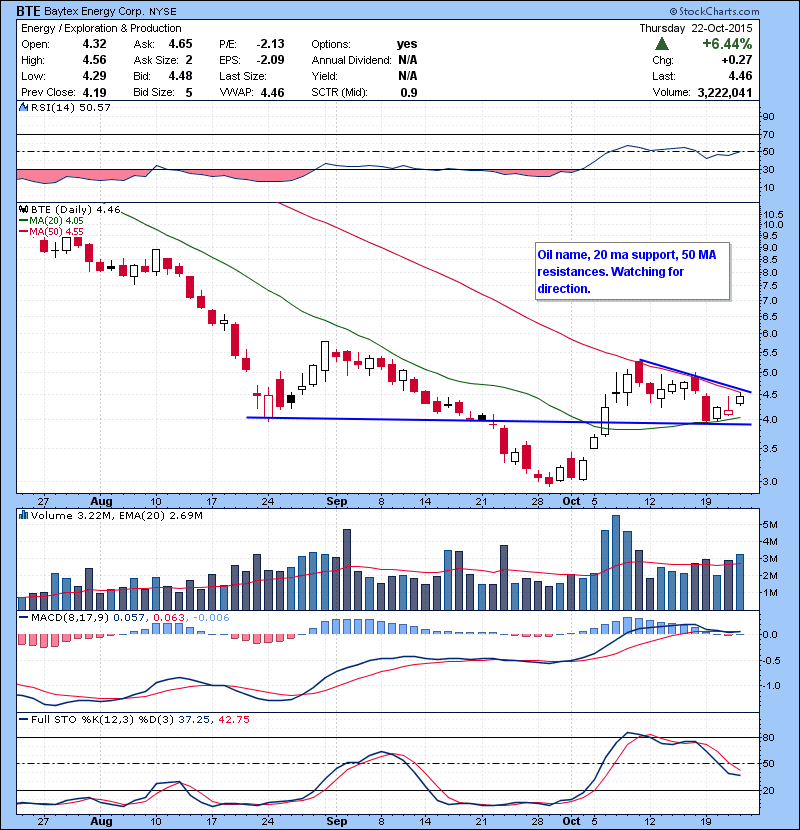Screen dimensions: 800x830
Task: Click the Sep label on lower date axis
Action: point(337,821)
